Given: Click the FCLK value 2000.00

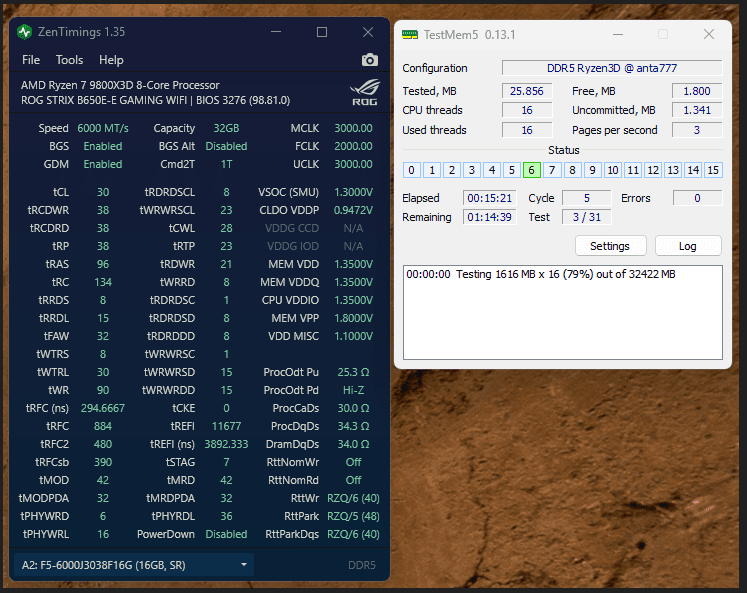Looking at the screenshot, I should pyautogui.click(x=353, y=146).
